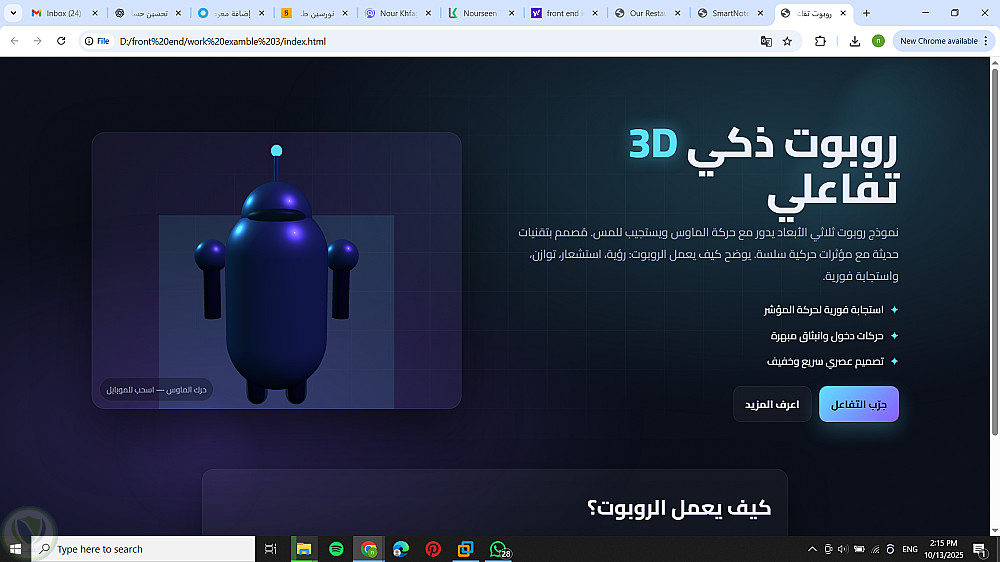The width and height of the screenshot is (1000, 562).
Task: Click the scrollbar down arrow
Action: click(x=994, y=530)
